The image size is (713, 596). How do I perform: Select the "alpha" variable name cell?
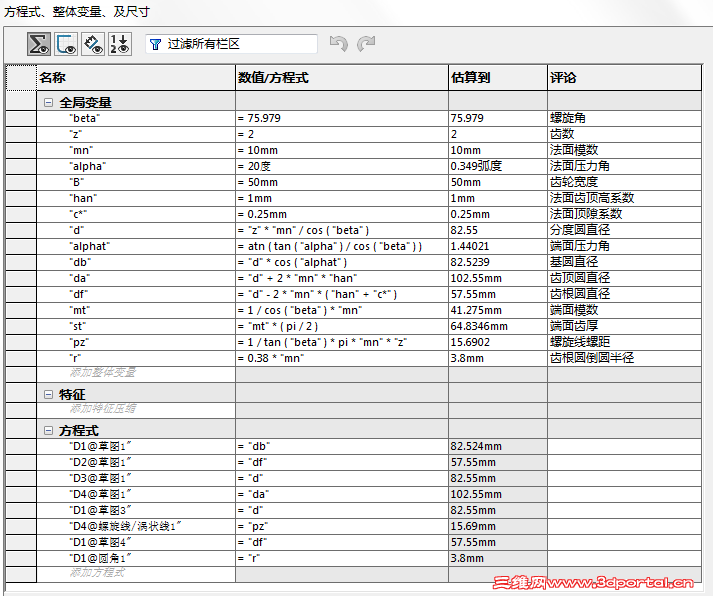136,166
